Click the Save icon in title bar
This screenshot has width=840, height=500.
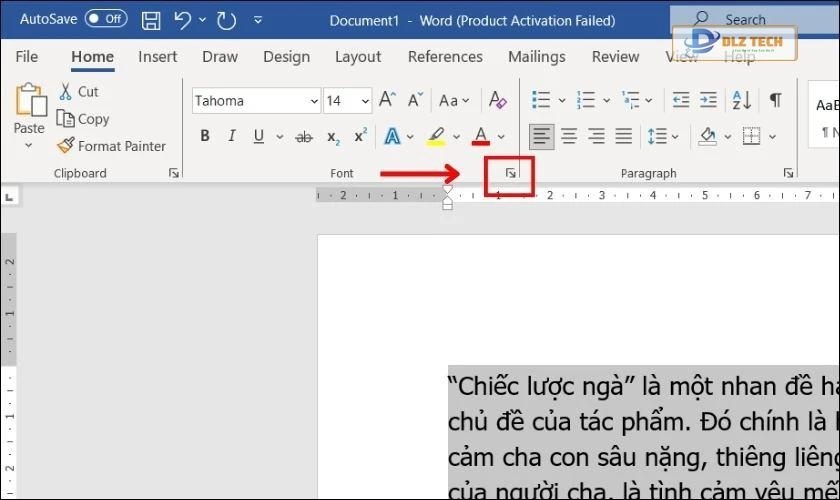151,19
